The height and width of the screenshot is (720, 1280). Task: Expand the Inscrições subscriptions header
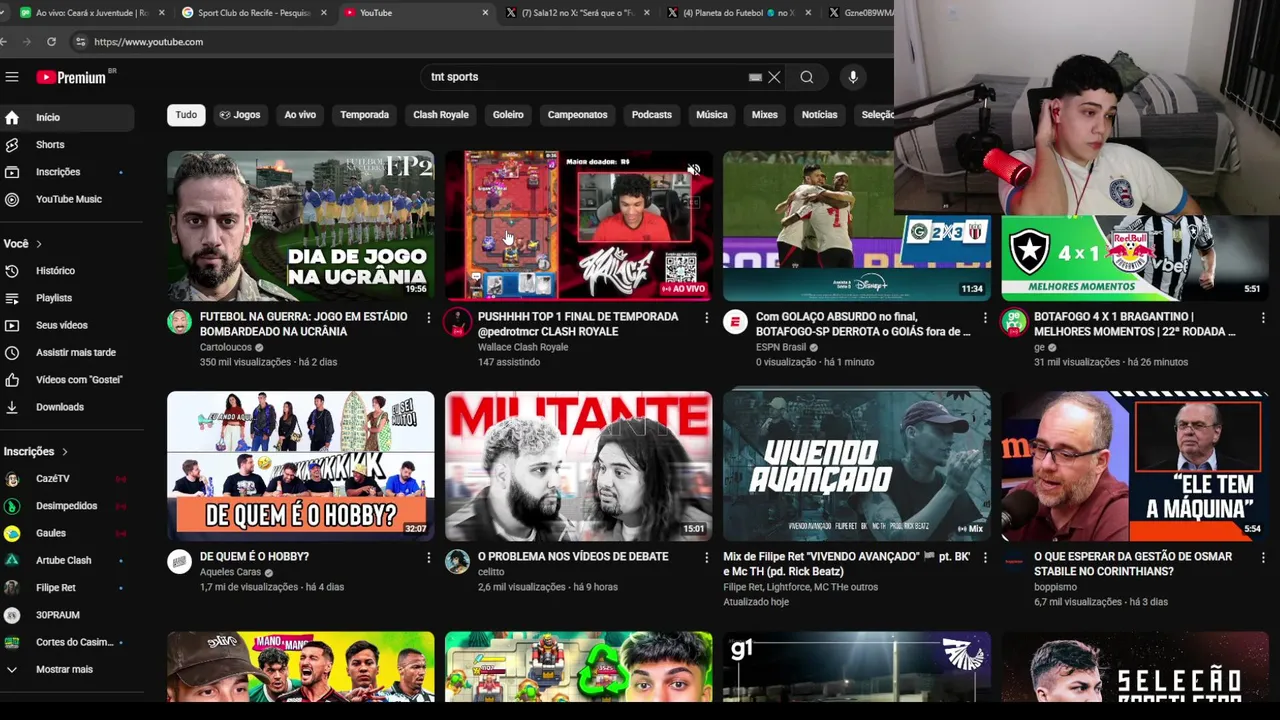tap(36, 452)
